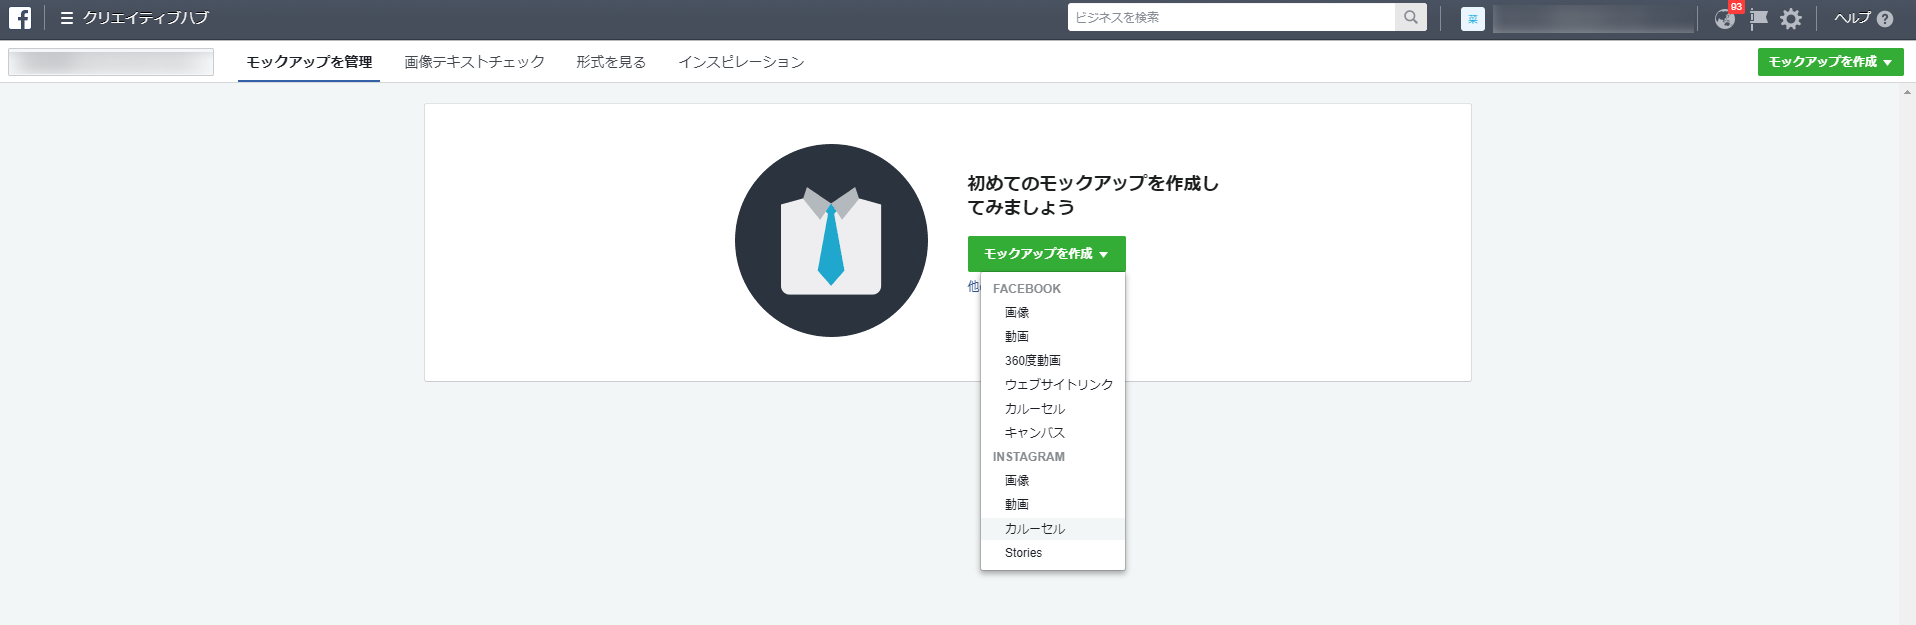Choose キャンバス from the menu
The width and height of the screenshot is (1916, 625).
point(1053,433)
